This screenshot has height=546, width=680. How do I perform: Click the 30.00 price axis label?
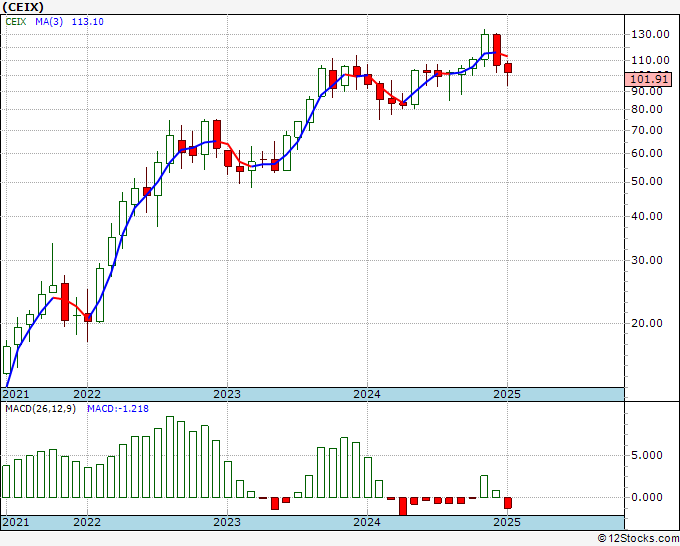(x=646, y=260)
